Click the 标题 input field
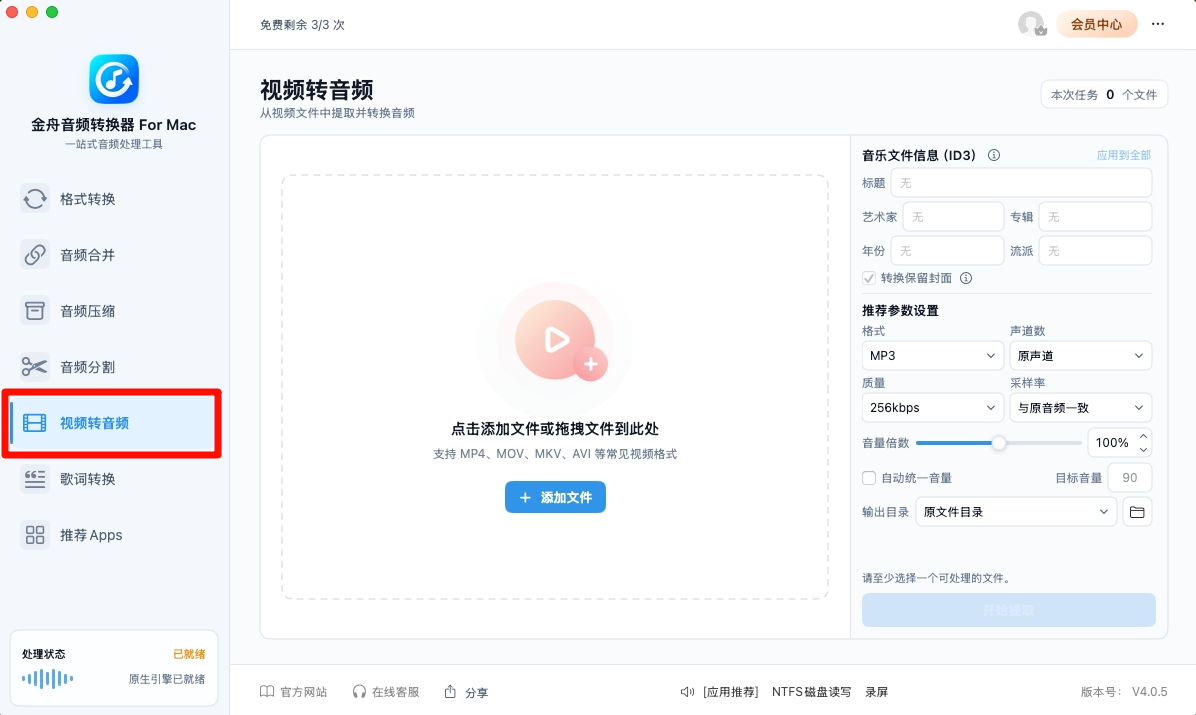This screenshot has width=1196, height=715. point(1021,183)
